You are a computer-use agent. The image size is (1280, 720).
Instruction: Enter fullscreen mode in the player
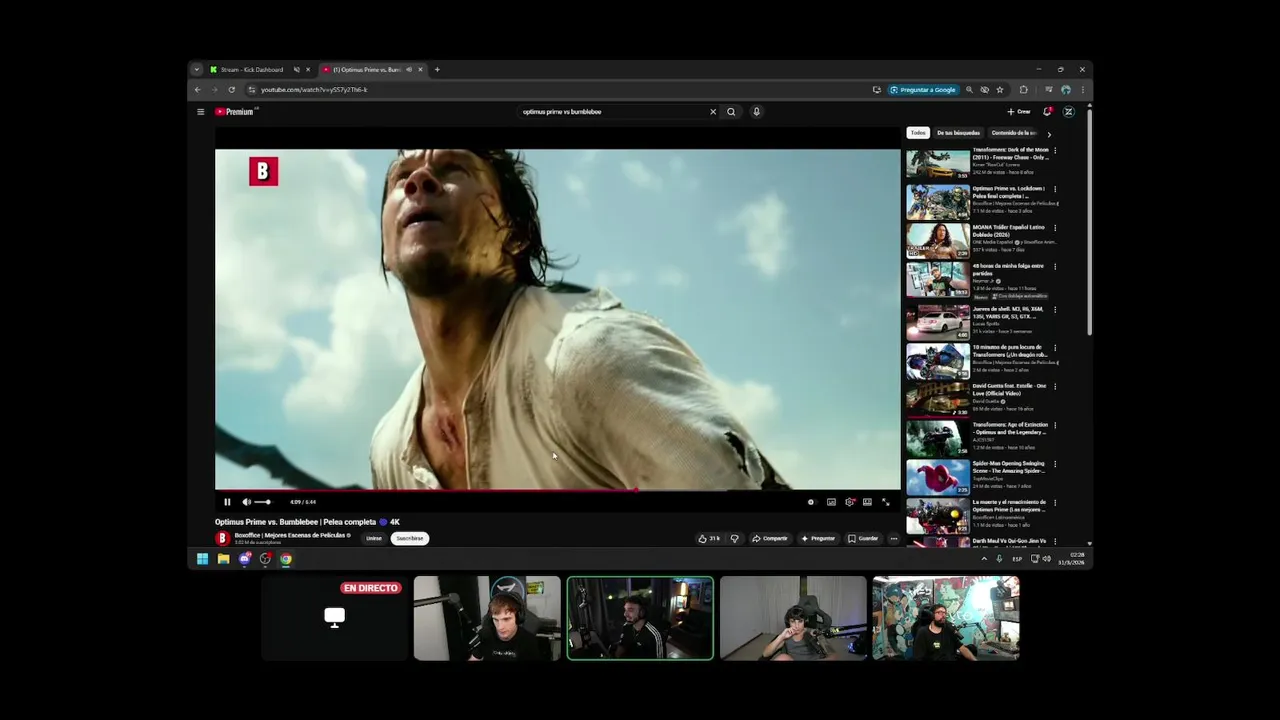coord(885,502)
